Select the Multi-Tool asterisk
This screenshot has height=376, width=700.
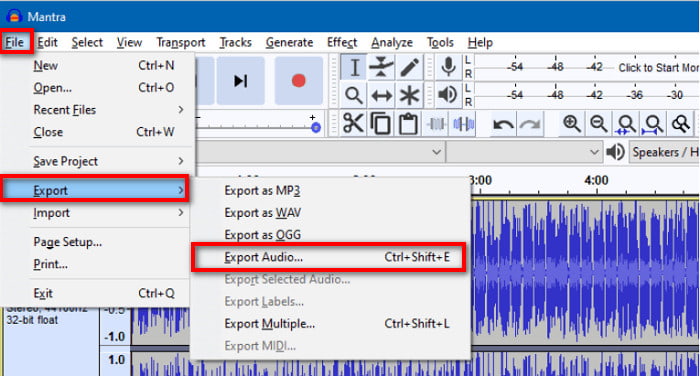point(409,95)
